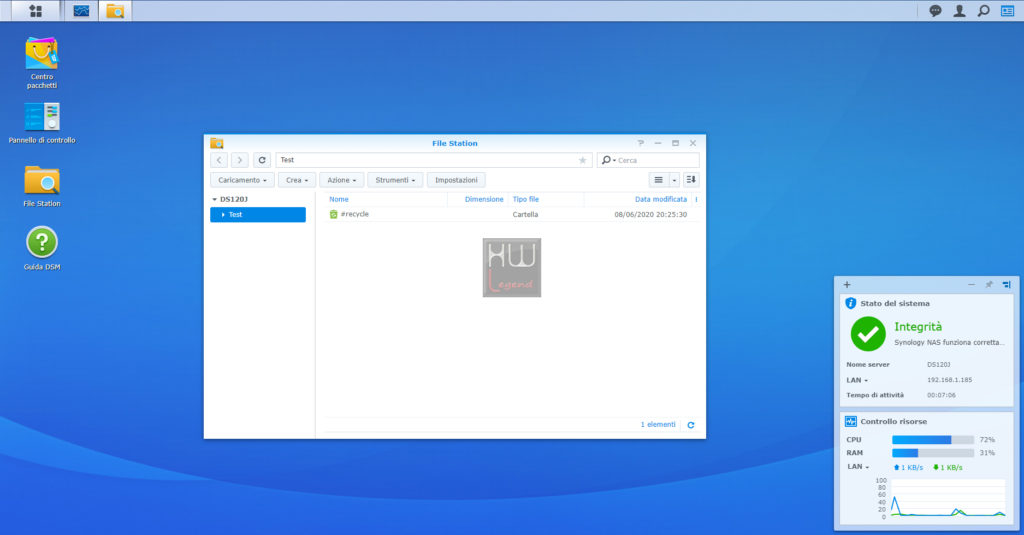Viewport: 1024px width, 535px height.
Task: Open File Station help question mark
Action: point(641,143)
